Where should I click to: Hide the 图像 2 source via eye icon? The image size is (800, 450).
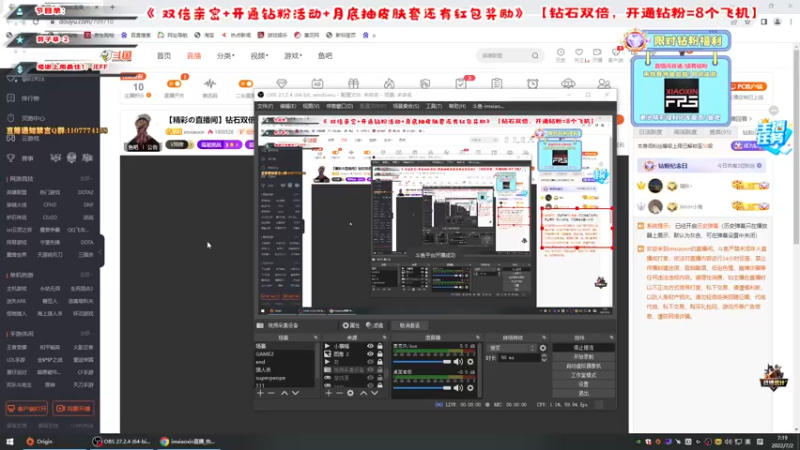tap(370, 354)
